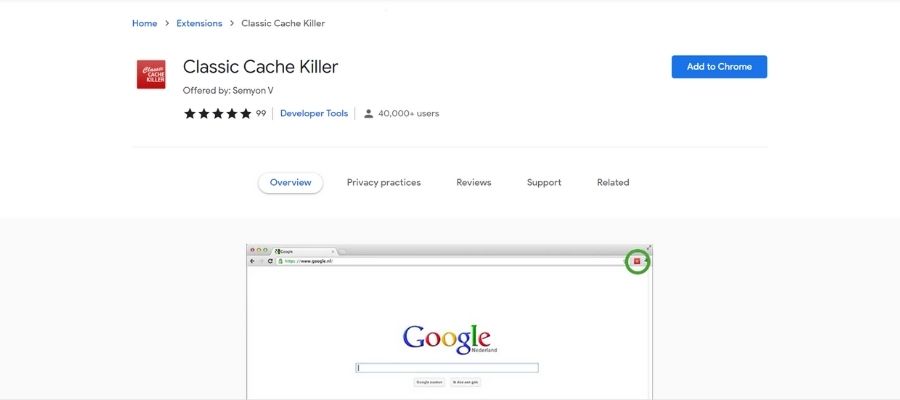Image resolution: width=900 pixels, height=400 pixels.
Task: Click the Google logo in the preview
Action: click(x=448, y=339)
